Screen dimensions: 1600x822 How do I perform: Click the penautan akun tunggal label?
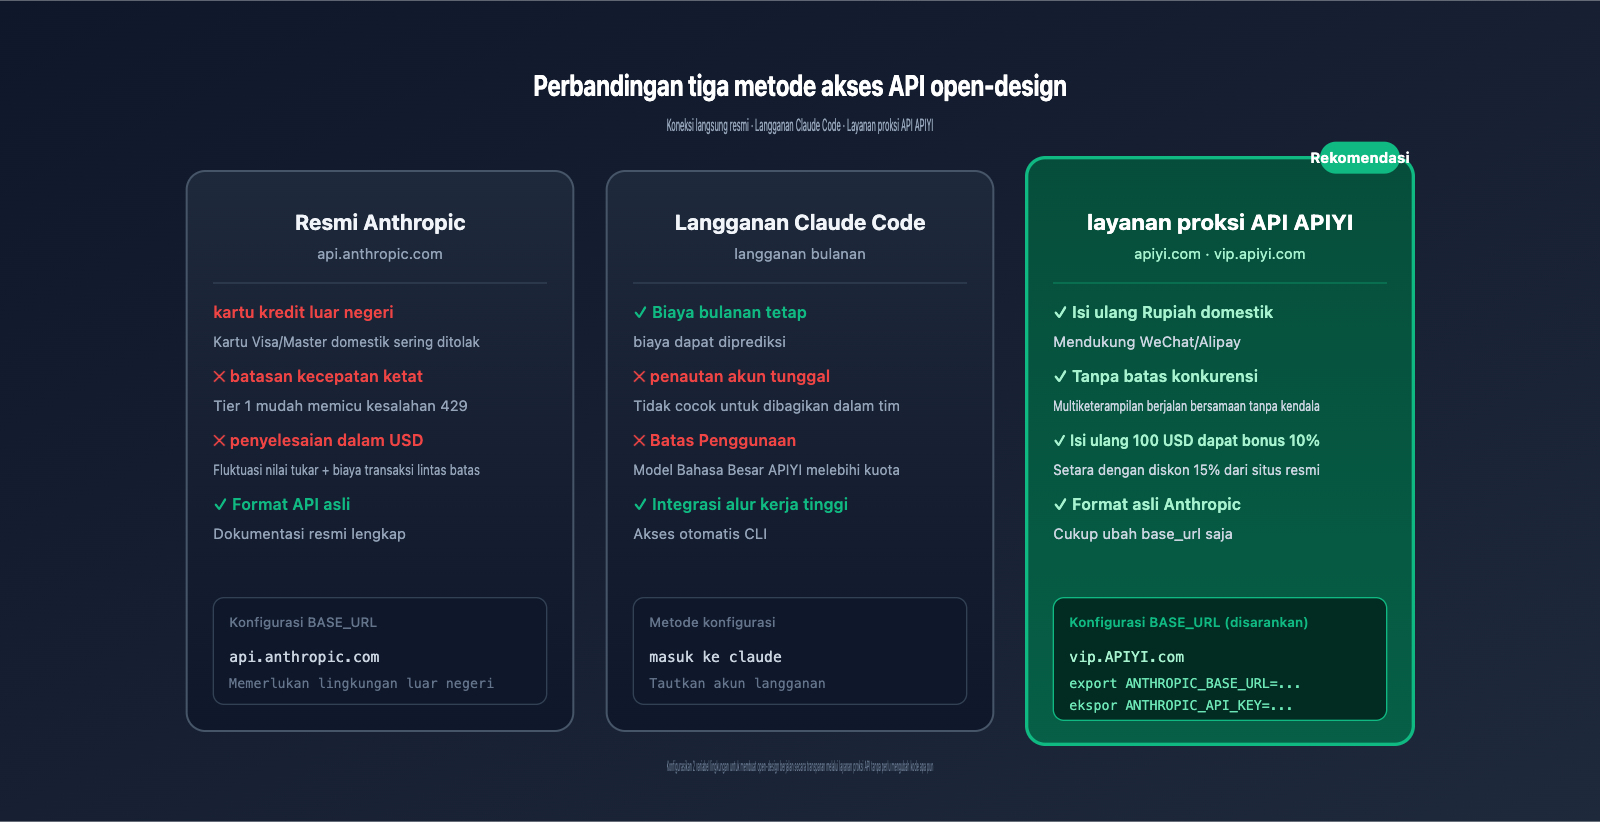pos(740,377)
